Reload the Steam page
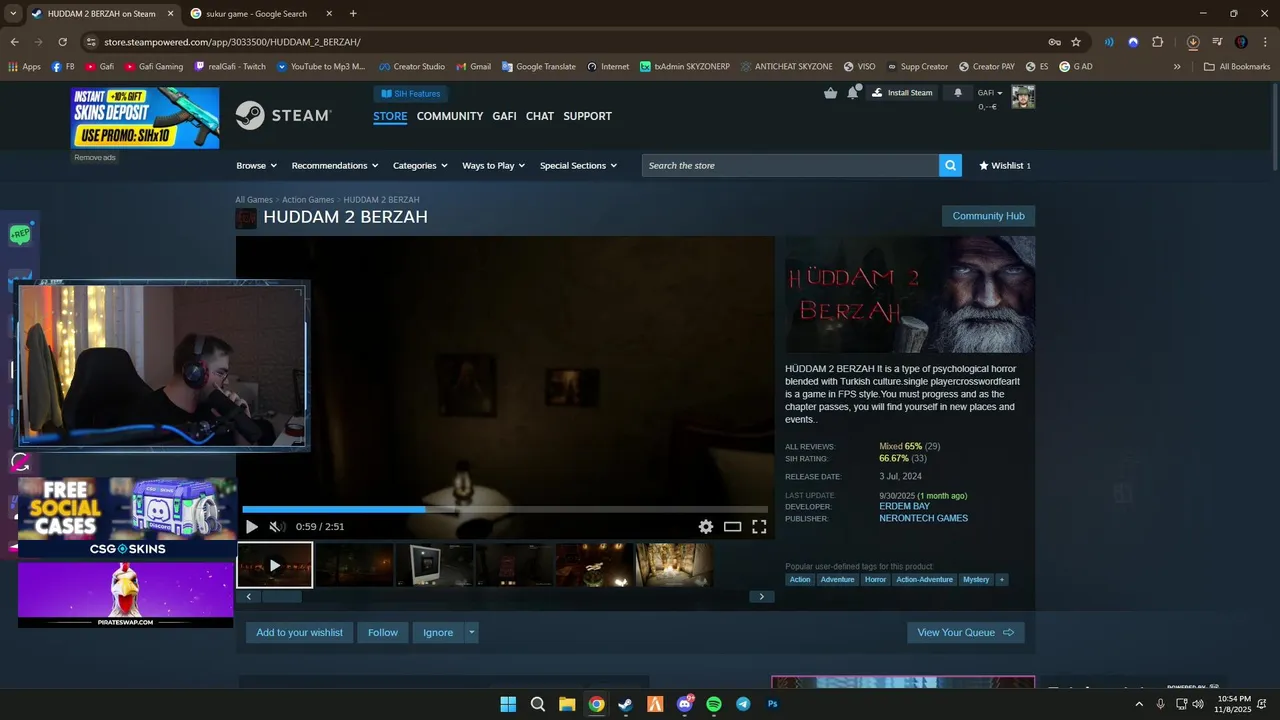 (62, 42)
